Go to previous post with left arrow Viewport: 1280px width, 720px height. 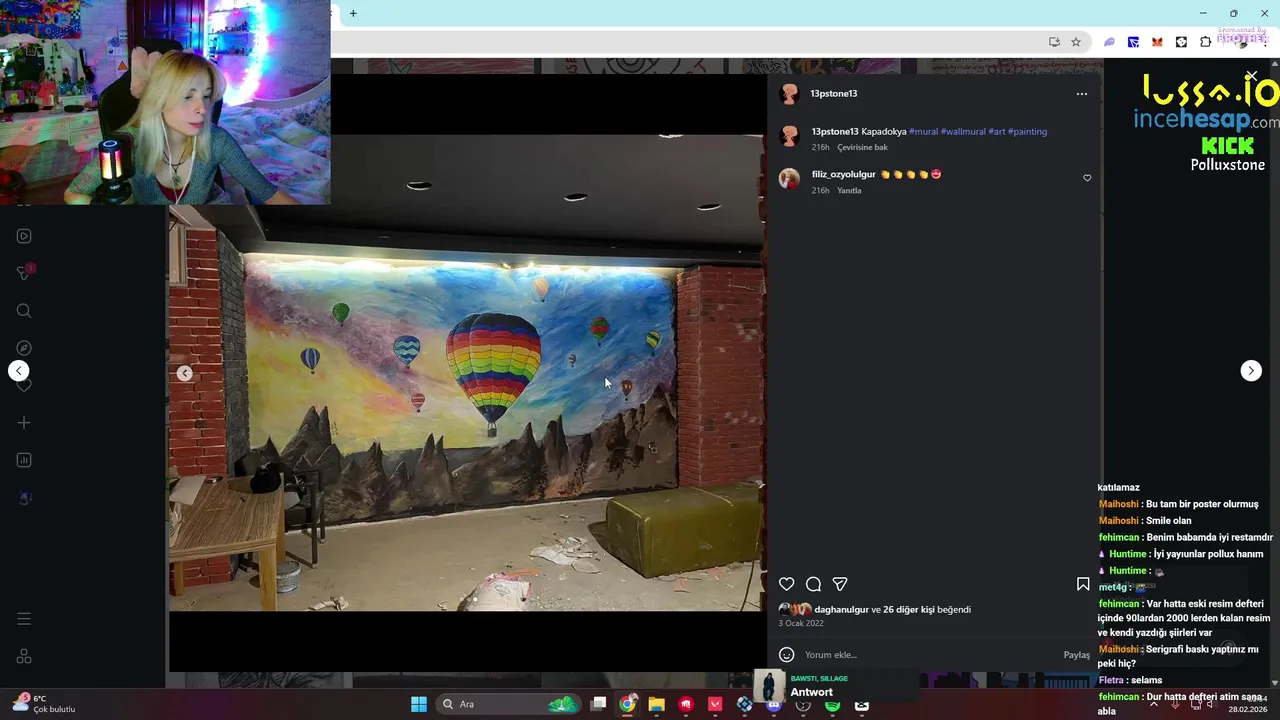click(18, 371)
